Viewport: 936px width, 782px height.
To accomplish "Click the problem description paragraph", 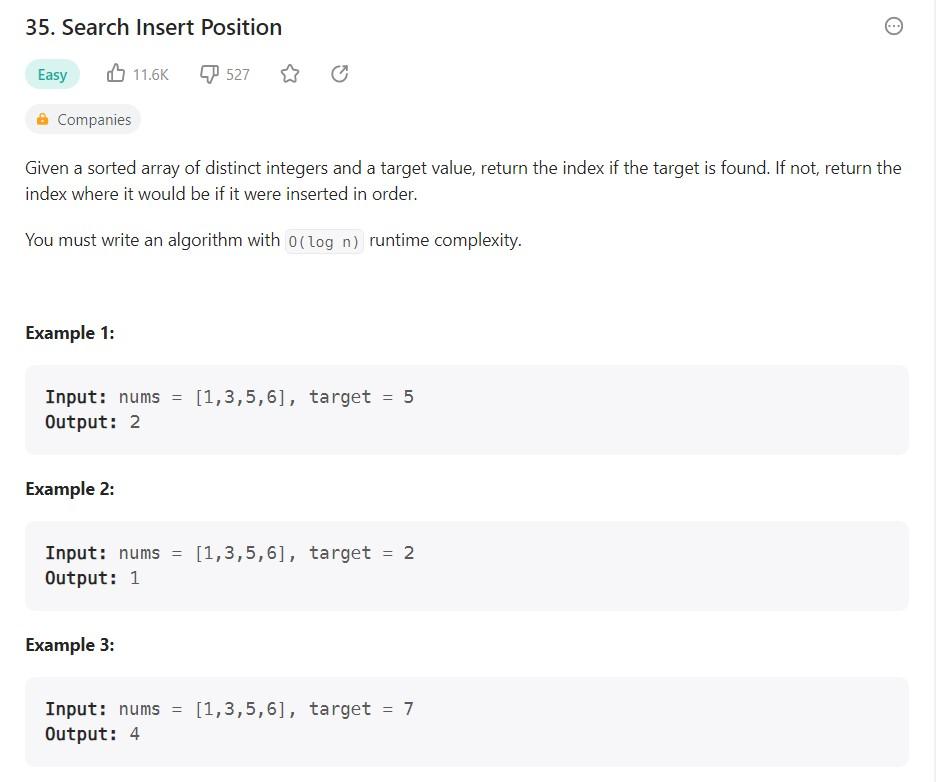I will 463,181.
